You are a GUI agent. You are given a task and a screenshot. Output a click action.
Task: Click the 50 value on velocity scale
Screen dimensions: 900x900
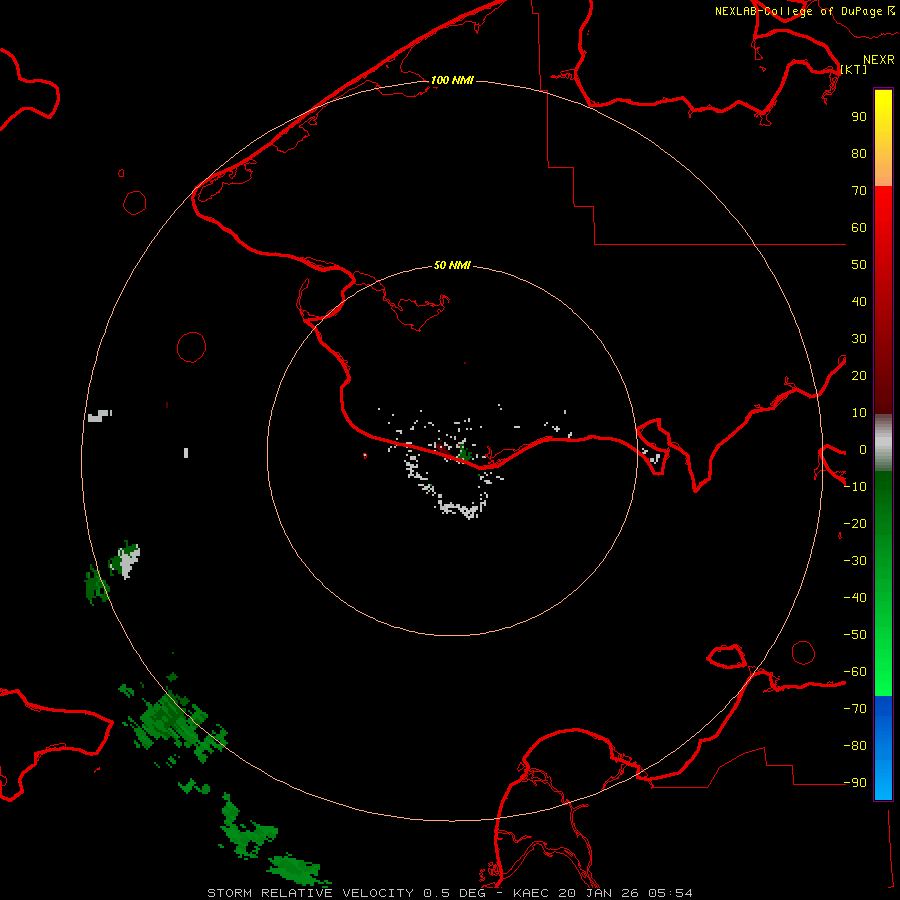[x=859, y=265]
